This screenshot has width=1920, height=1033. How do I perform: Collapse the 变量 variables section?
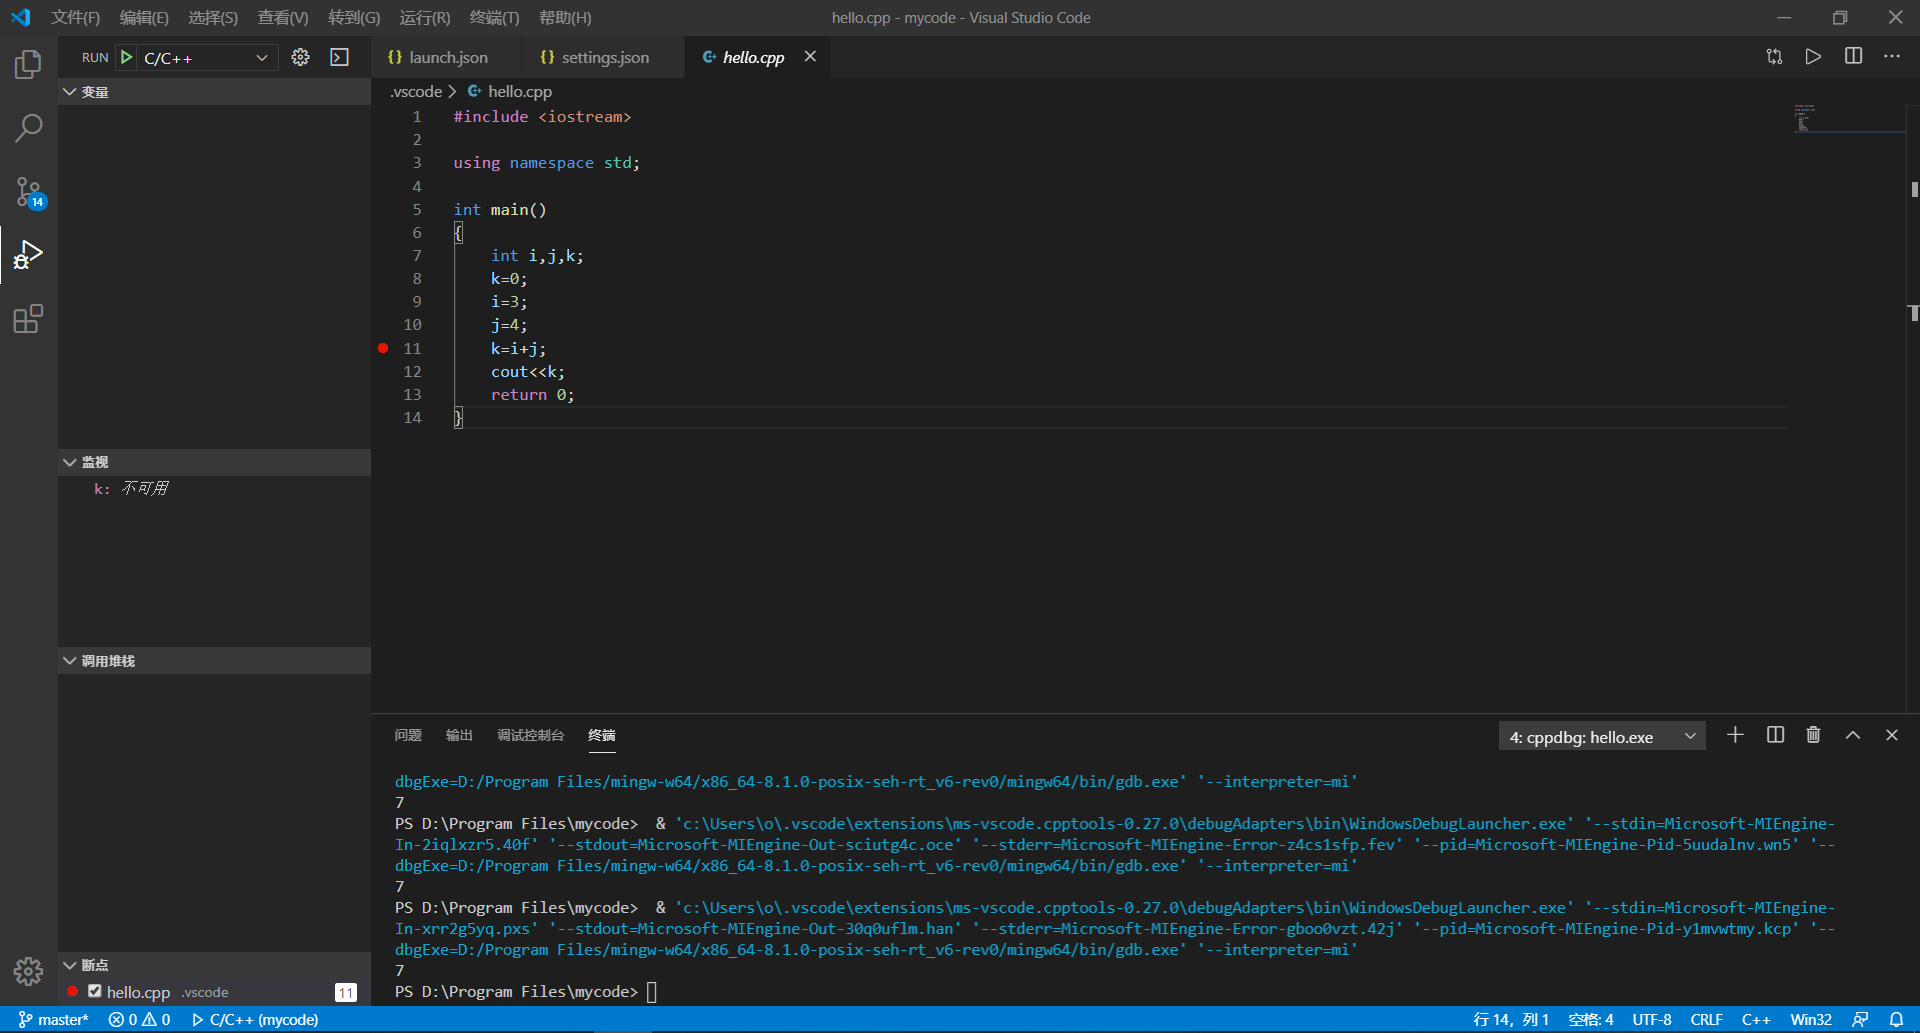pos(70,92)
